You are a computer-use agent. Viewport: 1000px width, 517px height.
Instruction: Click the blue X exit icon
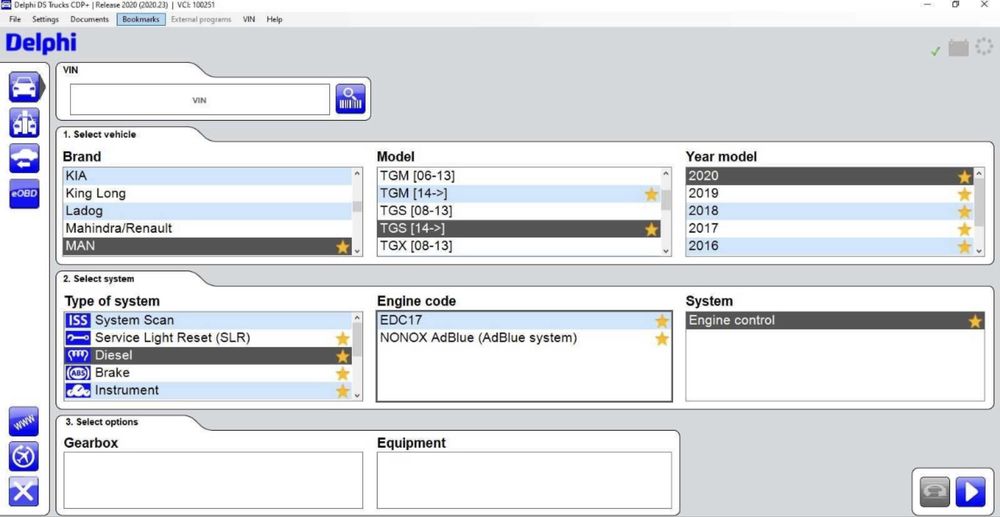click(24, 492)
